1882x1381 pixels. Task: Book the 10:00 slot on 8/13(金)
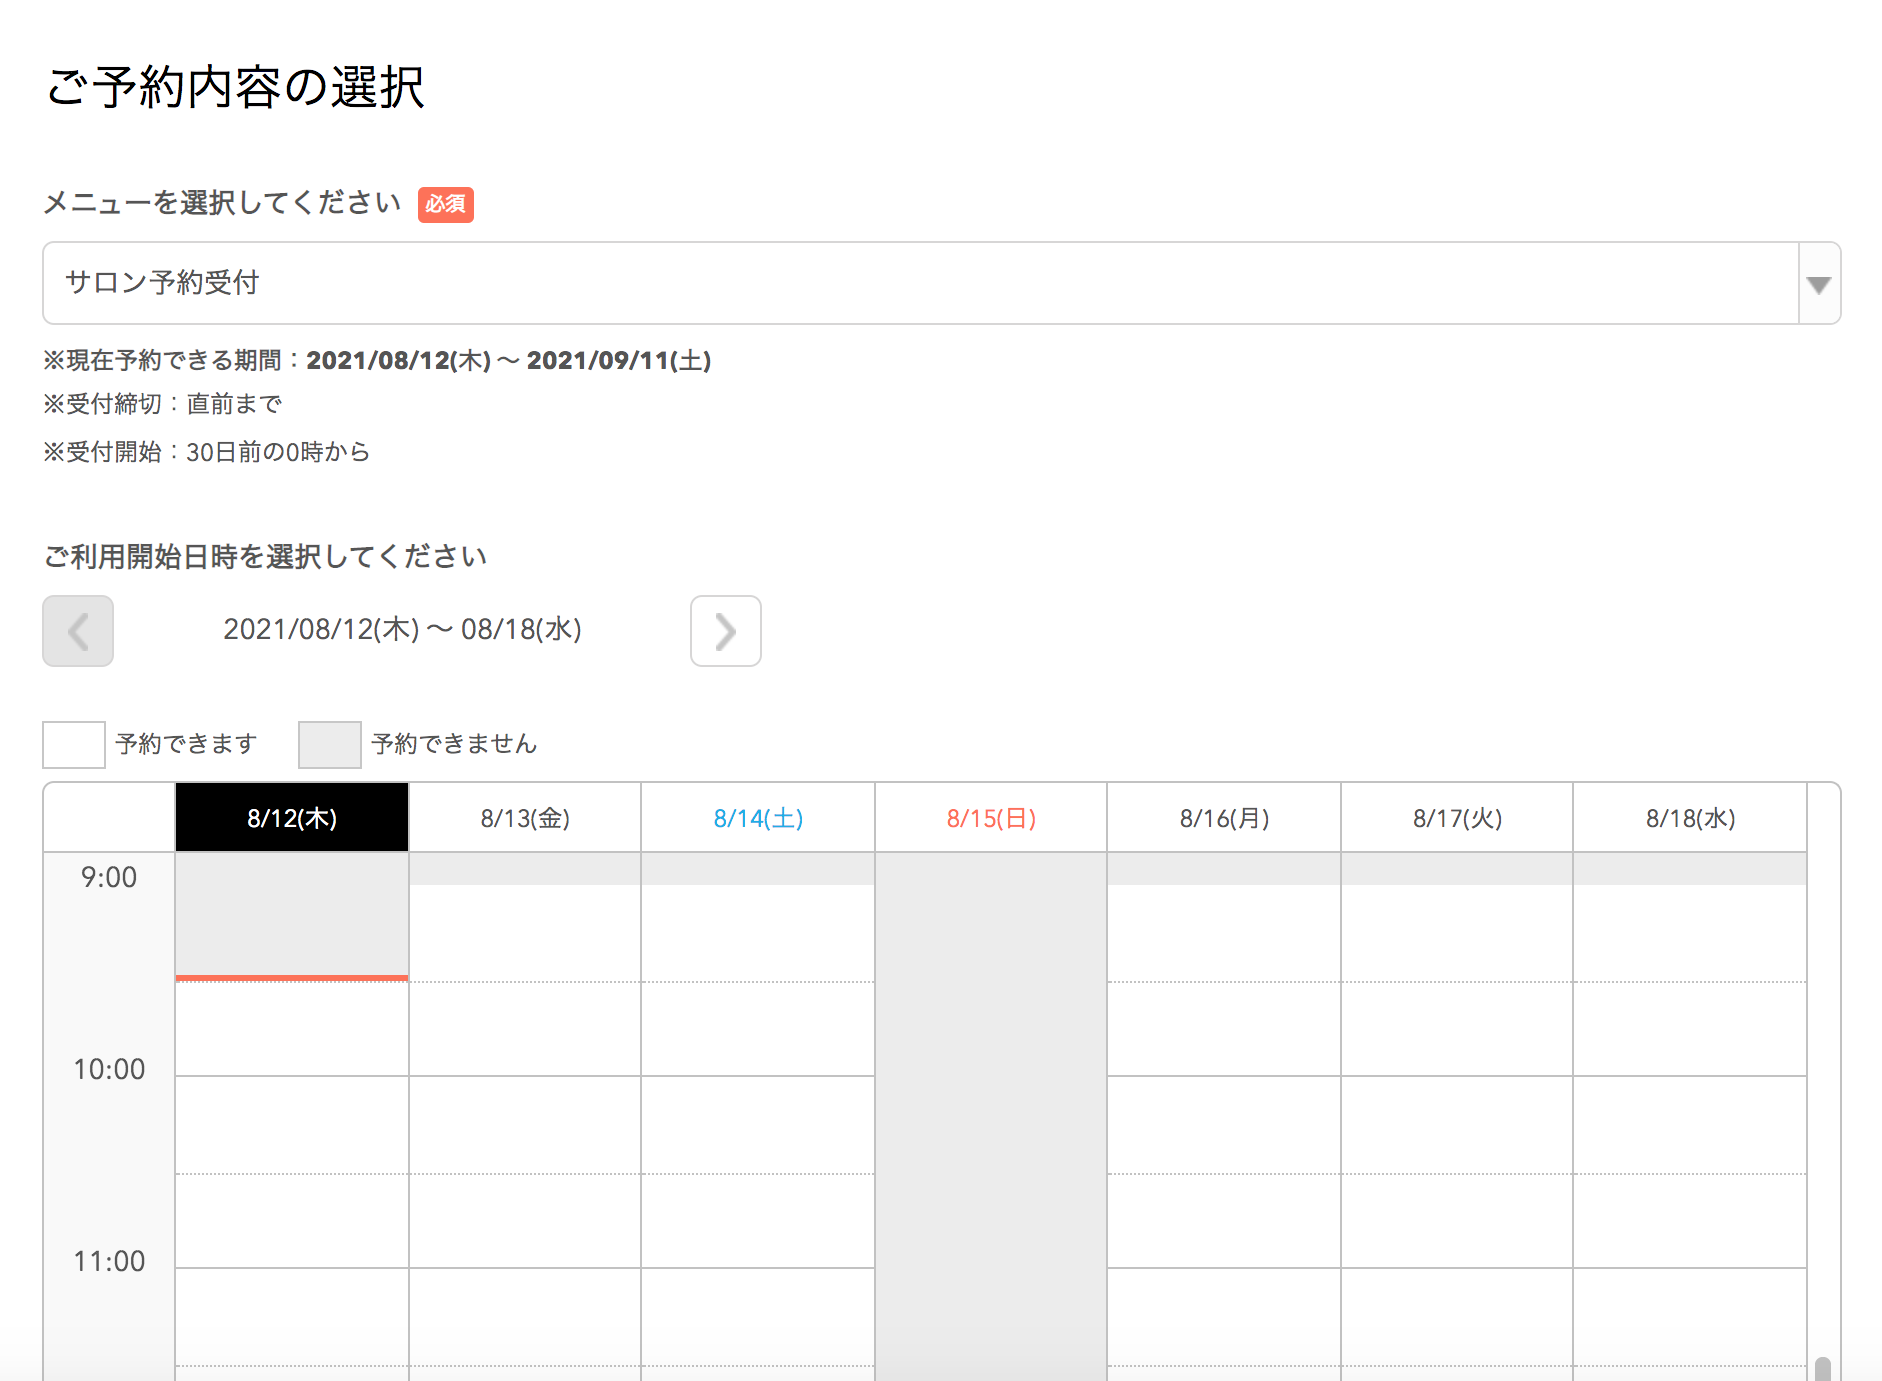coord(525,1124)
